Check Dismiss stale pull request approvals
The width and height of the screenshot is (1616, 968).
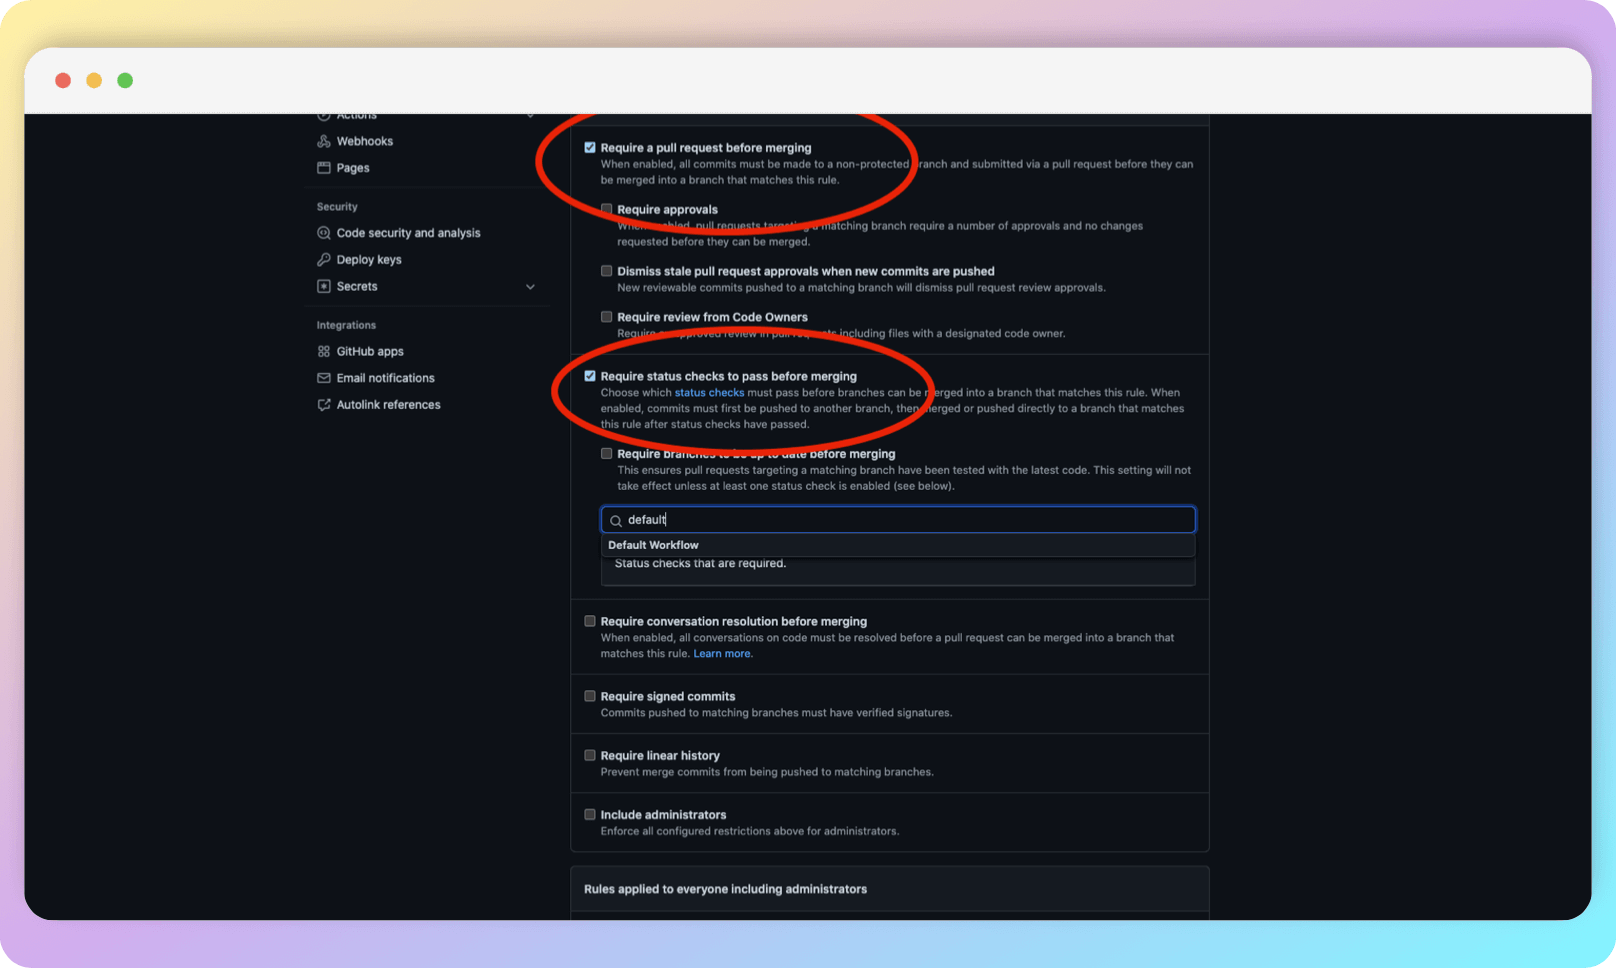(x=606, y=270)
